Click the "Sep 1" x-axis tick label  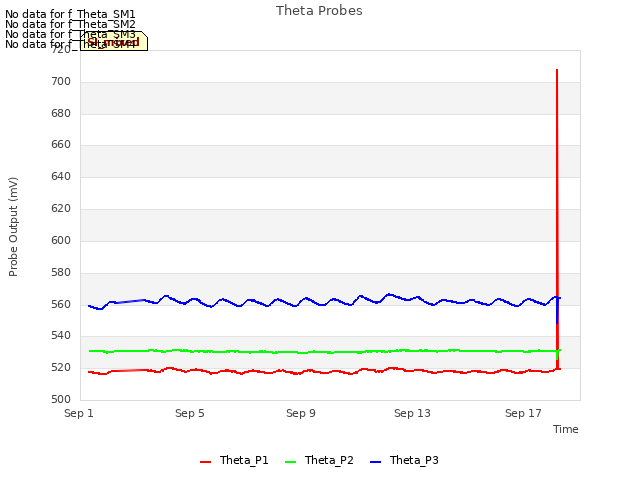click(x=79, y=413)
